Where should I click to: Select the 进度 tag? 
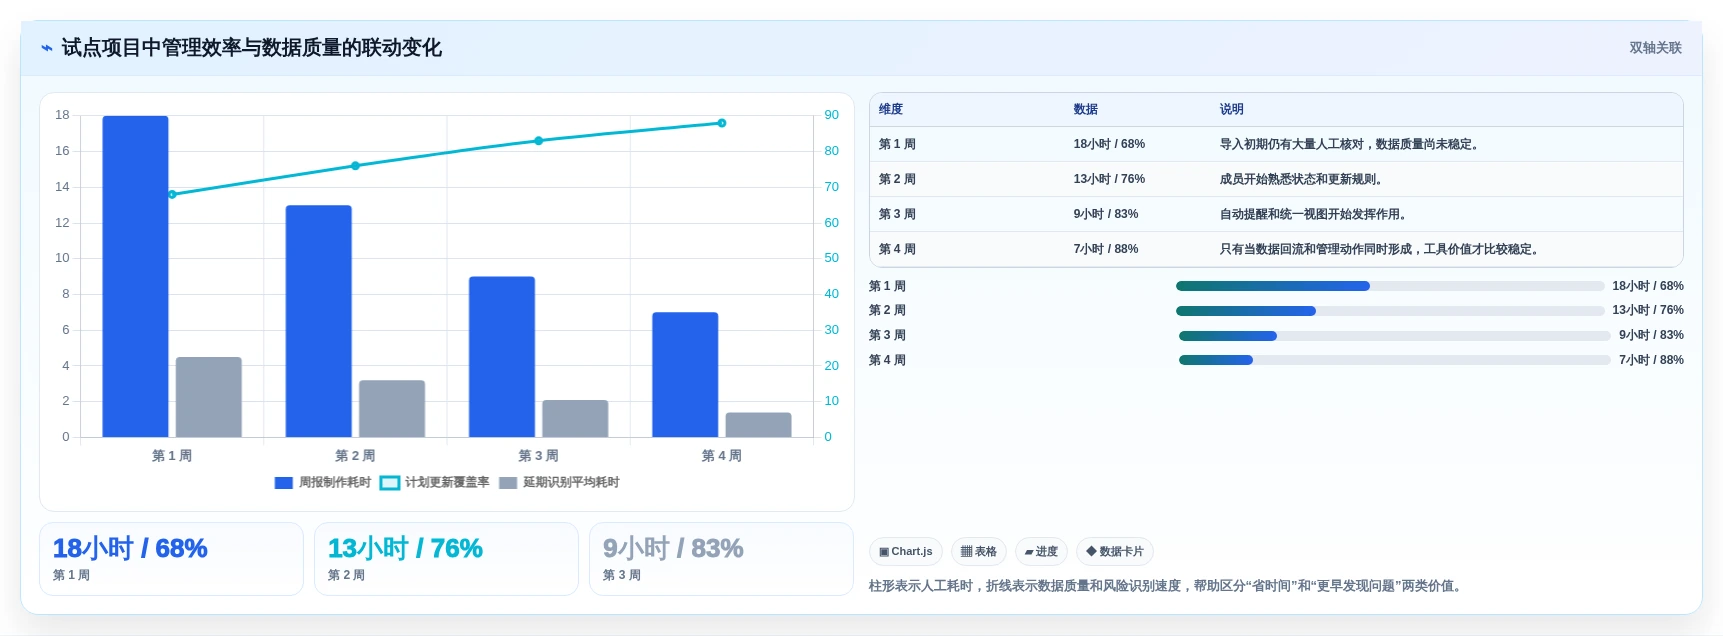(x=1041, y=552)
